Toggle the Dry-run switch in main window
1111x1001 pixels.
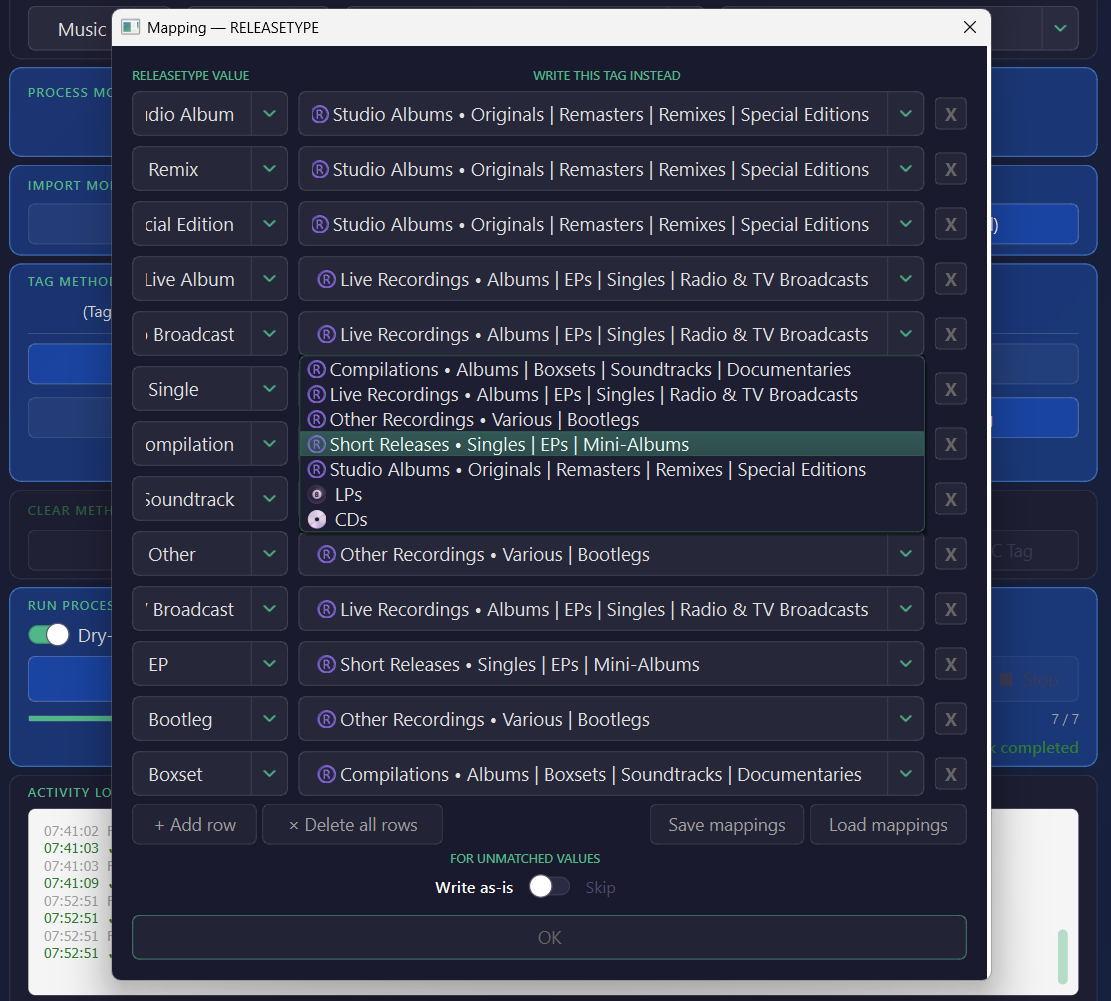click(x=48, y=635)
